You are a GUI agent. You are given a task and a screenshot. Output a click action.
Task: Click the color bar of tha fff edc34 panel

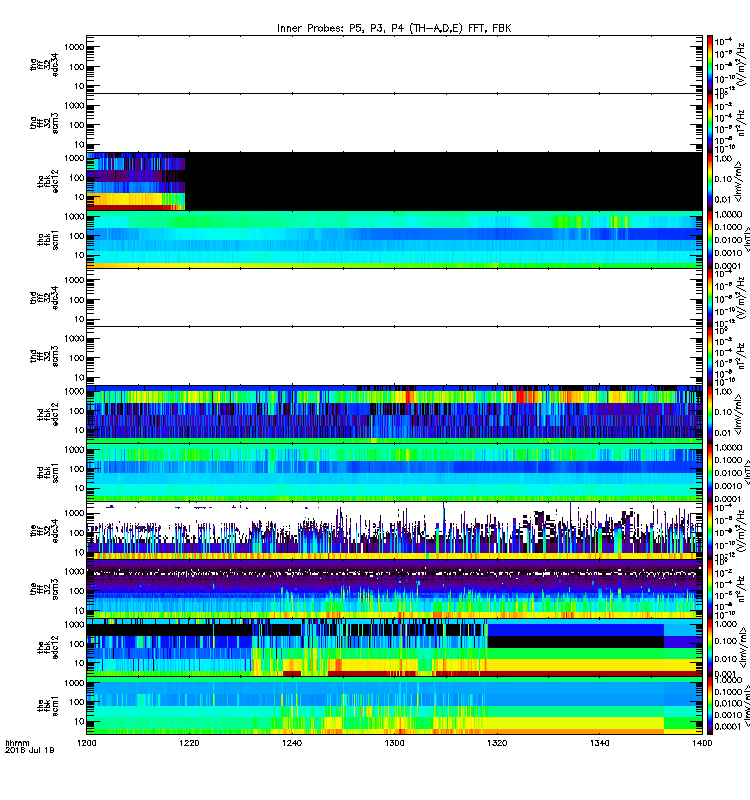[710, 64]
